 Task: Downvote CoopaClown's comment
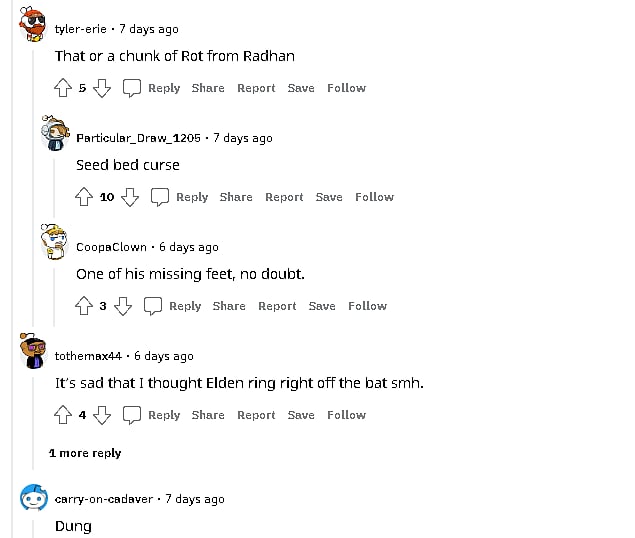coord(122,306)
